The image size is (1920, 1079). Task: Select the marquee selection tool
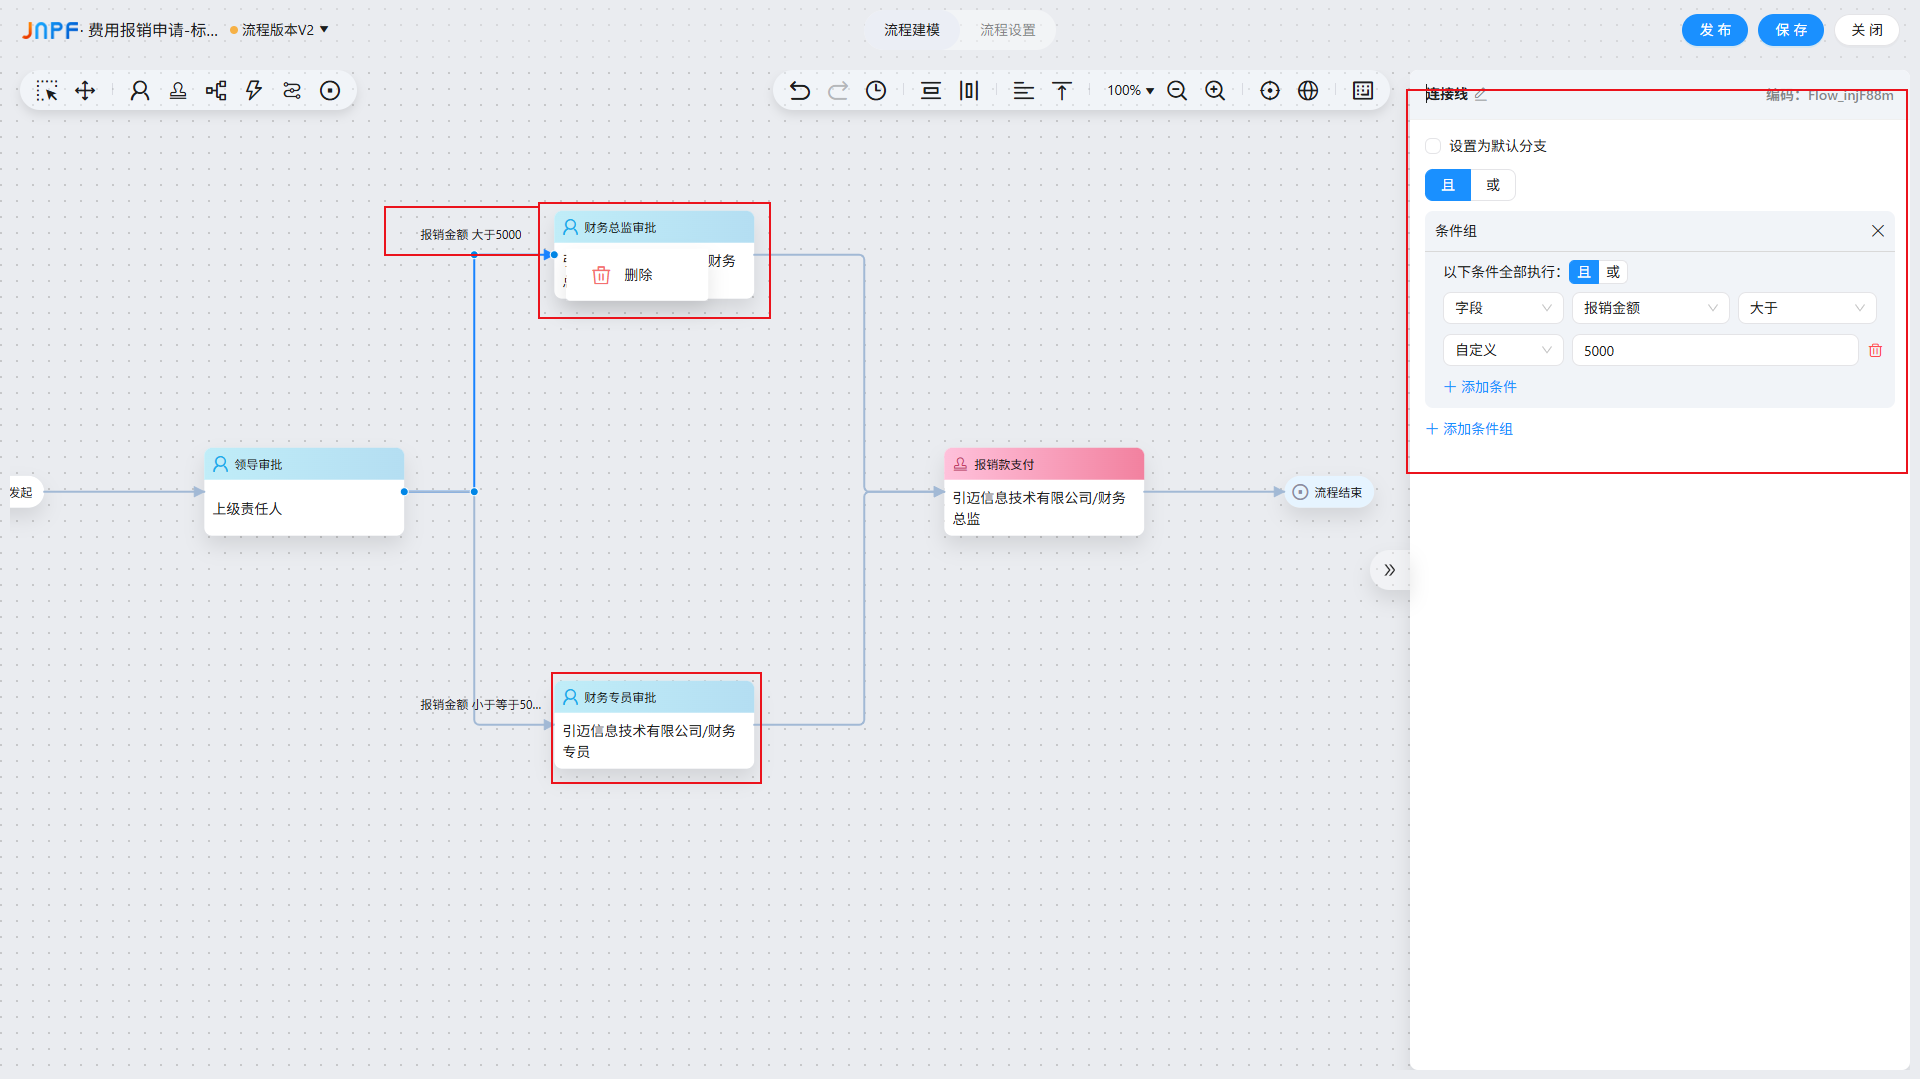point(47,91)
